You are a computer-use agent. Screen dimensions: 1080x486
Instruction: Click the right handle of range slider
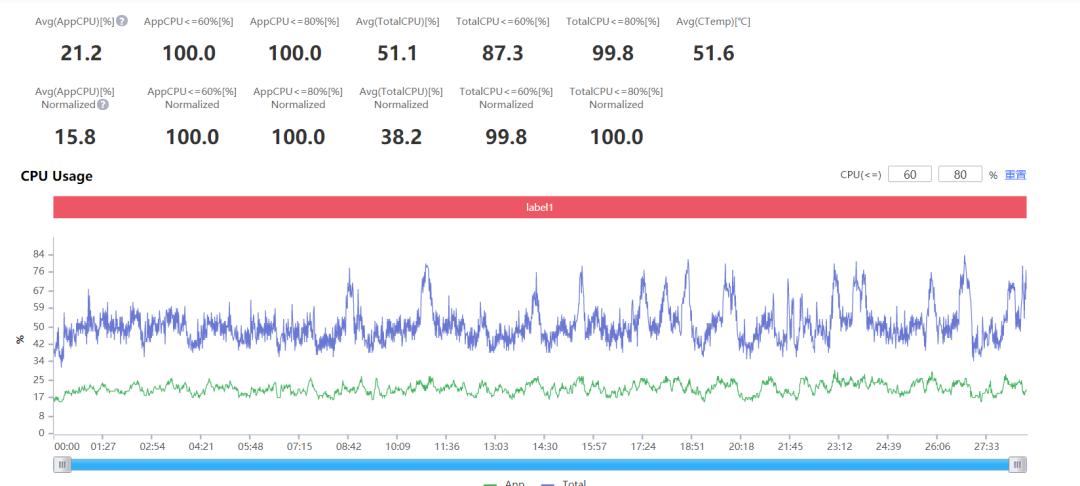1017,465
